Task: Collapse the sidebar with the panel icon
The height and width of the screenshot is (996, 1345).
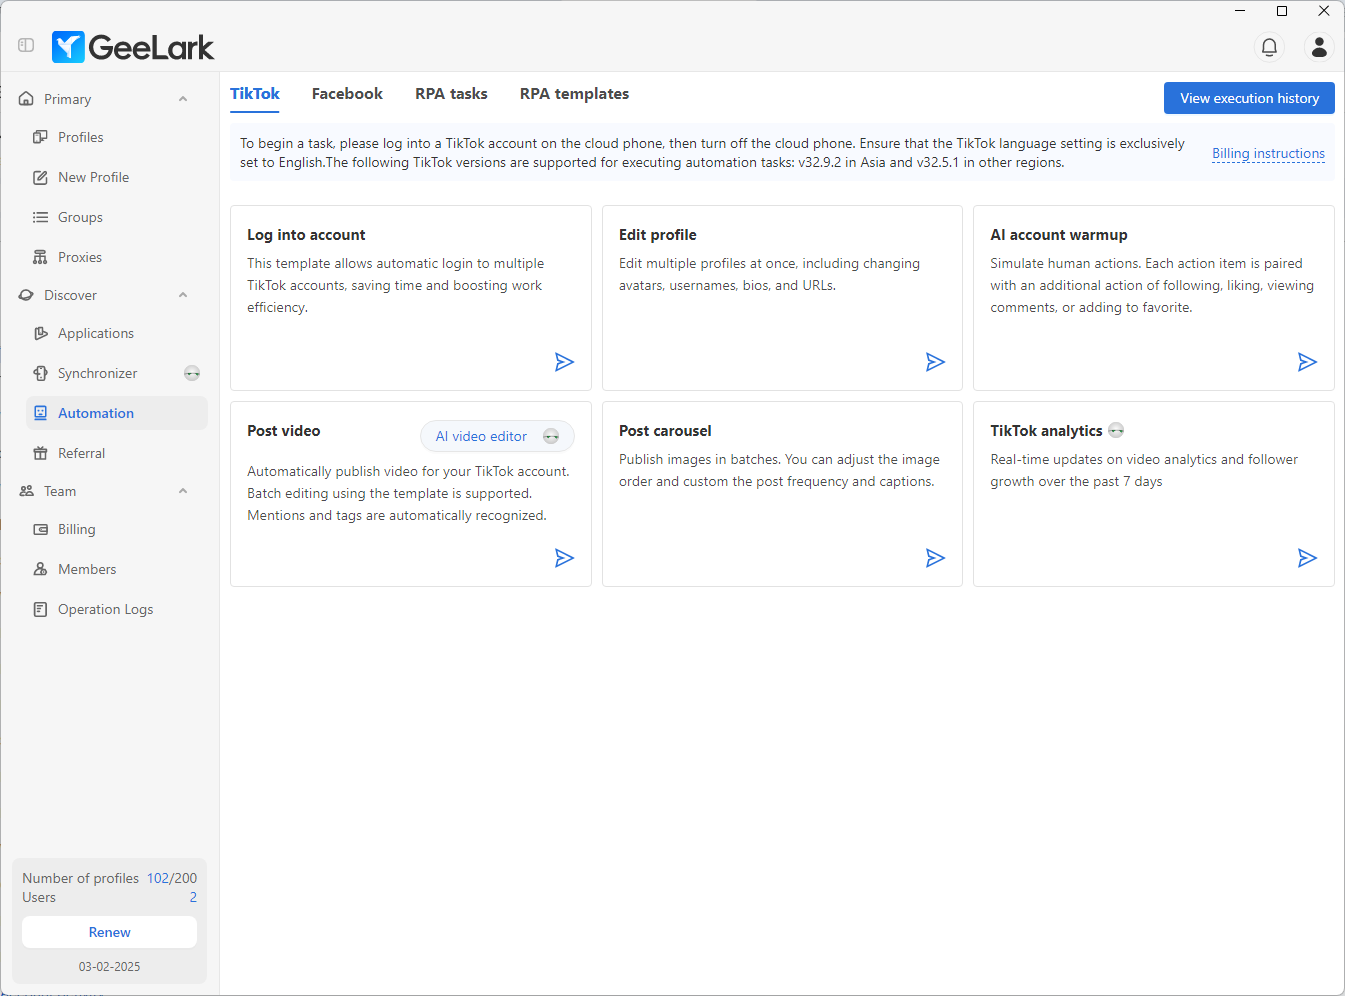Action: coord(26,45)
